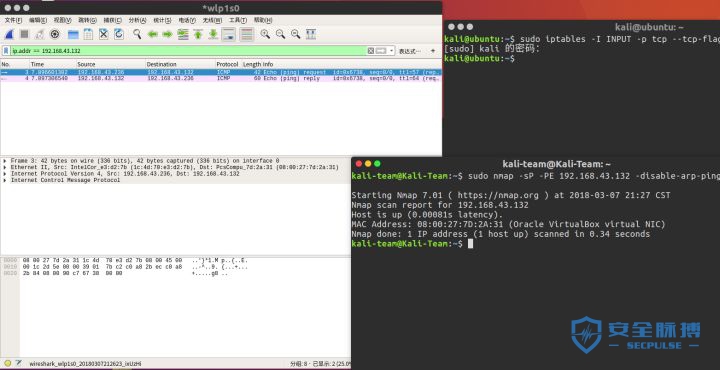720x370 pixels.
Task: Sort by the No. column header
Action: tap(15, 64)
